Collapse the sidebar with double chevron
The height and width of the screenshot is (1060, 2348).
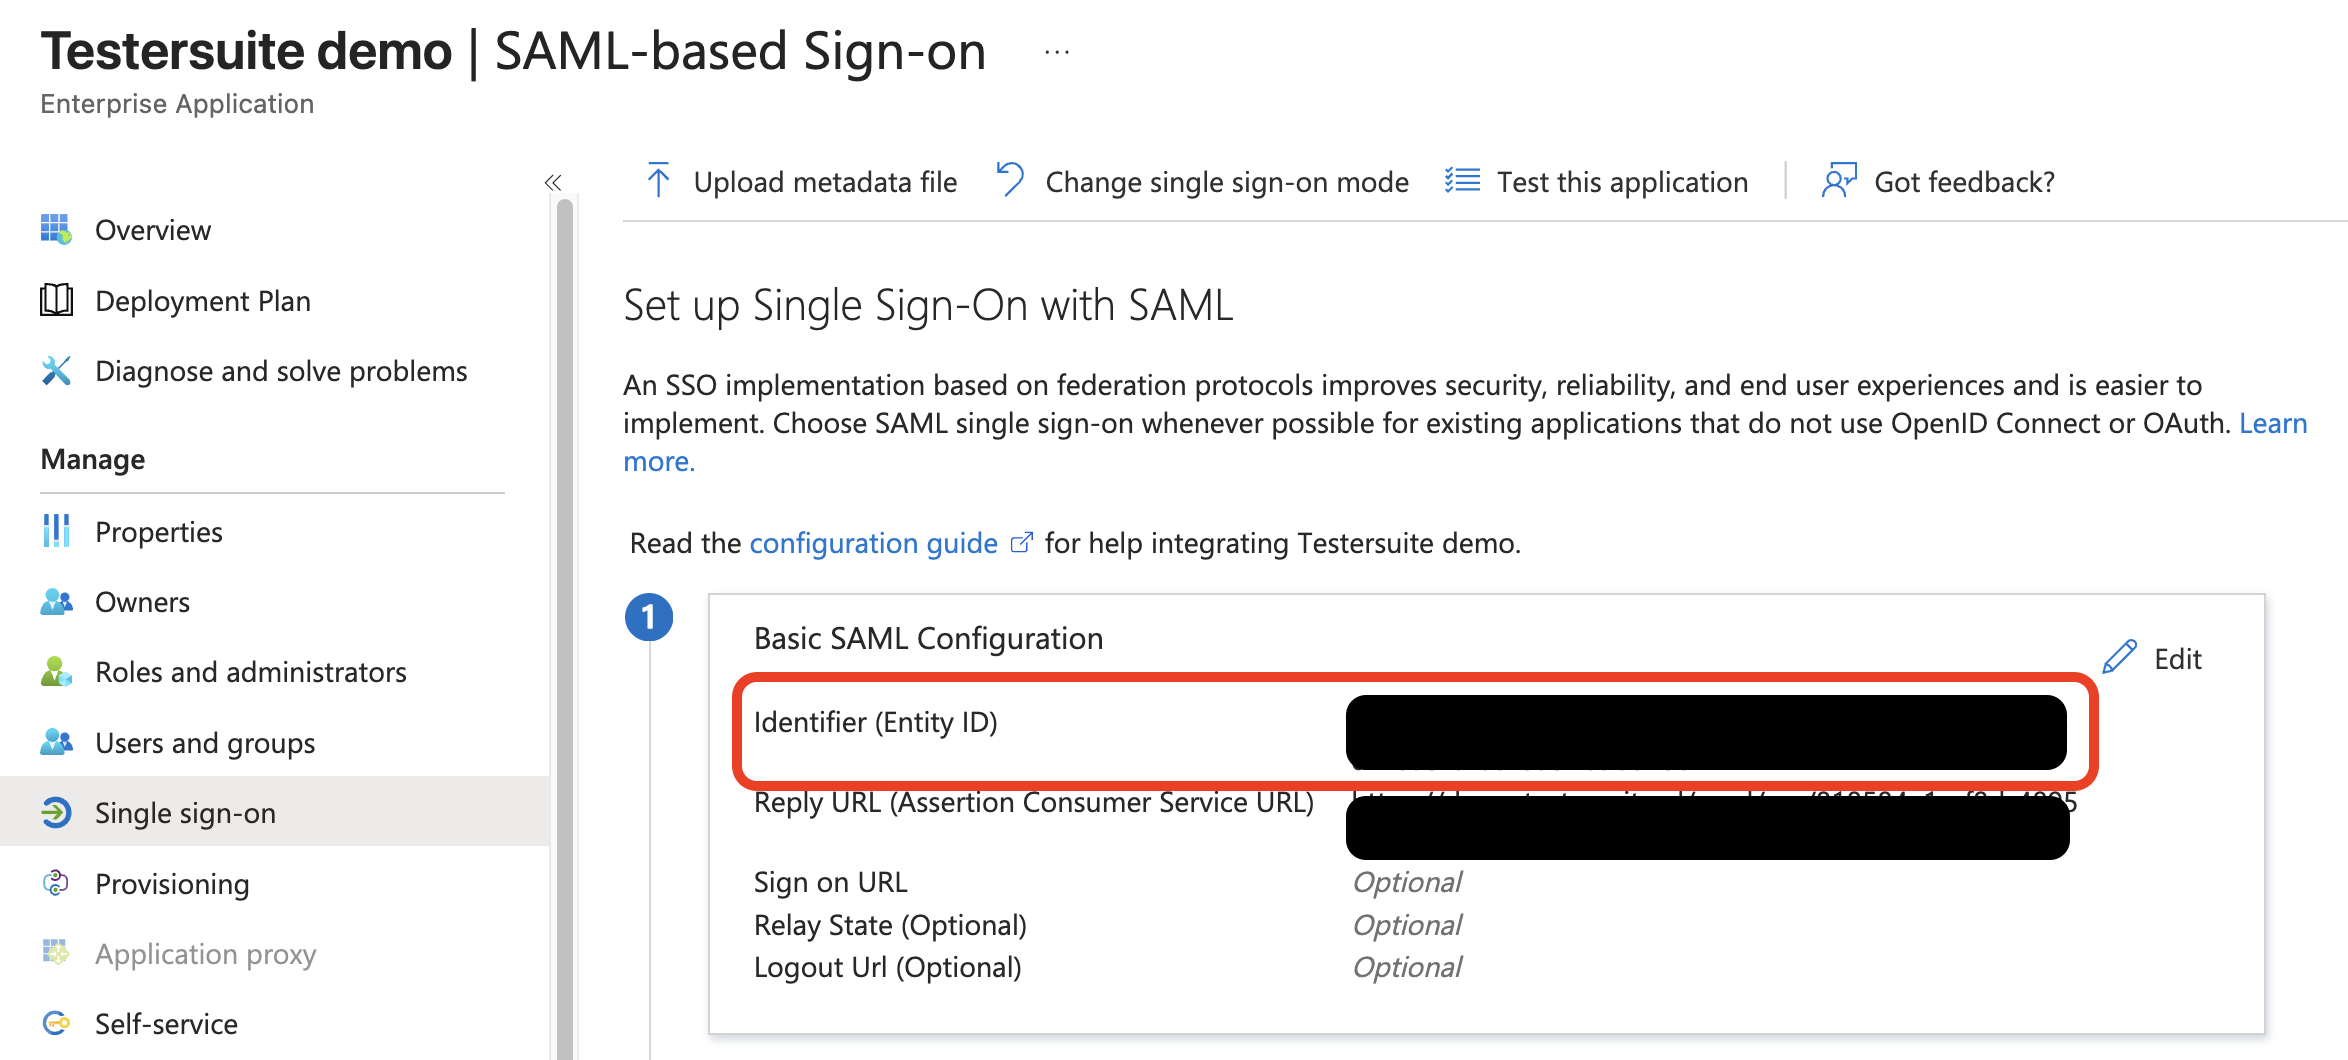553,182
